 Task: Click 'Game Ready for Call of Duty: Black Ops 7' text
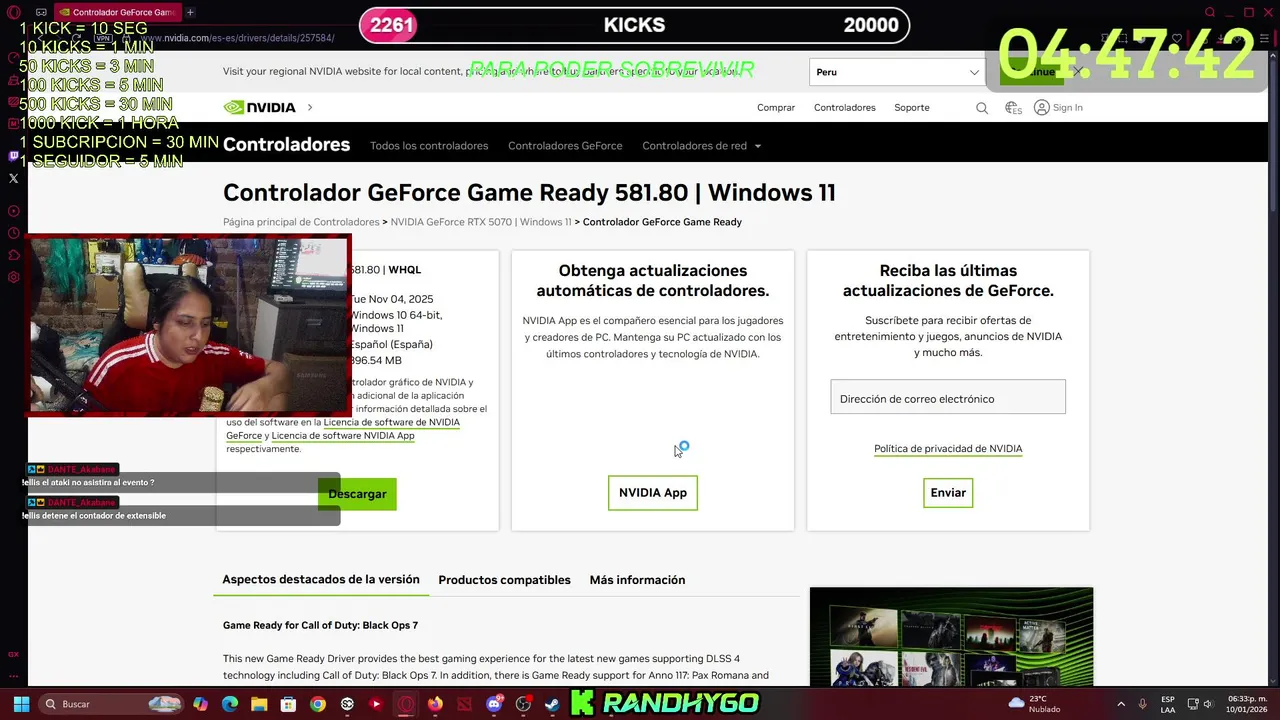coord(320,625)
